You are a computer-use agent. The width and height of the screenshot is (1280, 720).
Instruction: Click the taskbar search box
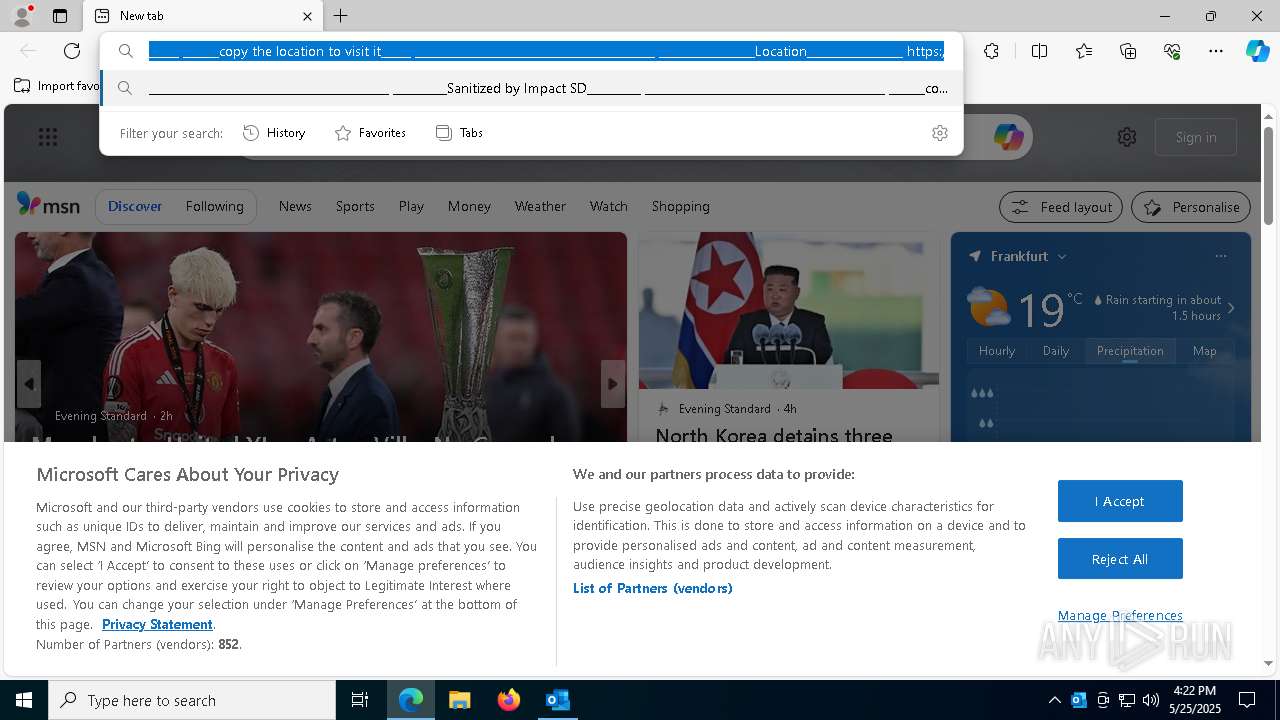pos(192,700)
